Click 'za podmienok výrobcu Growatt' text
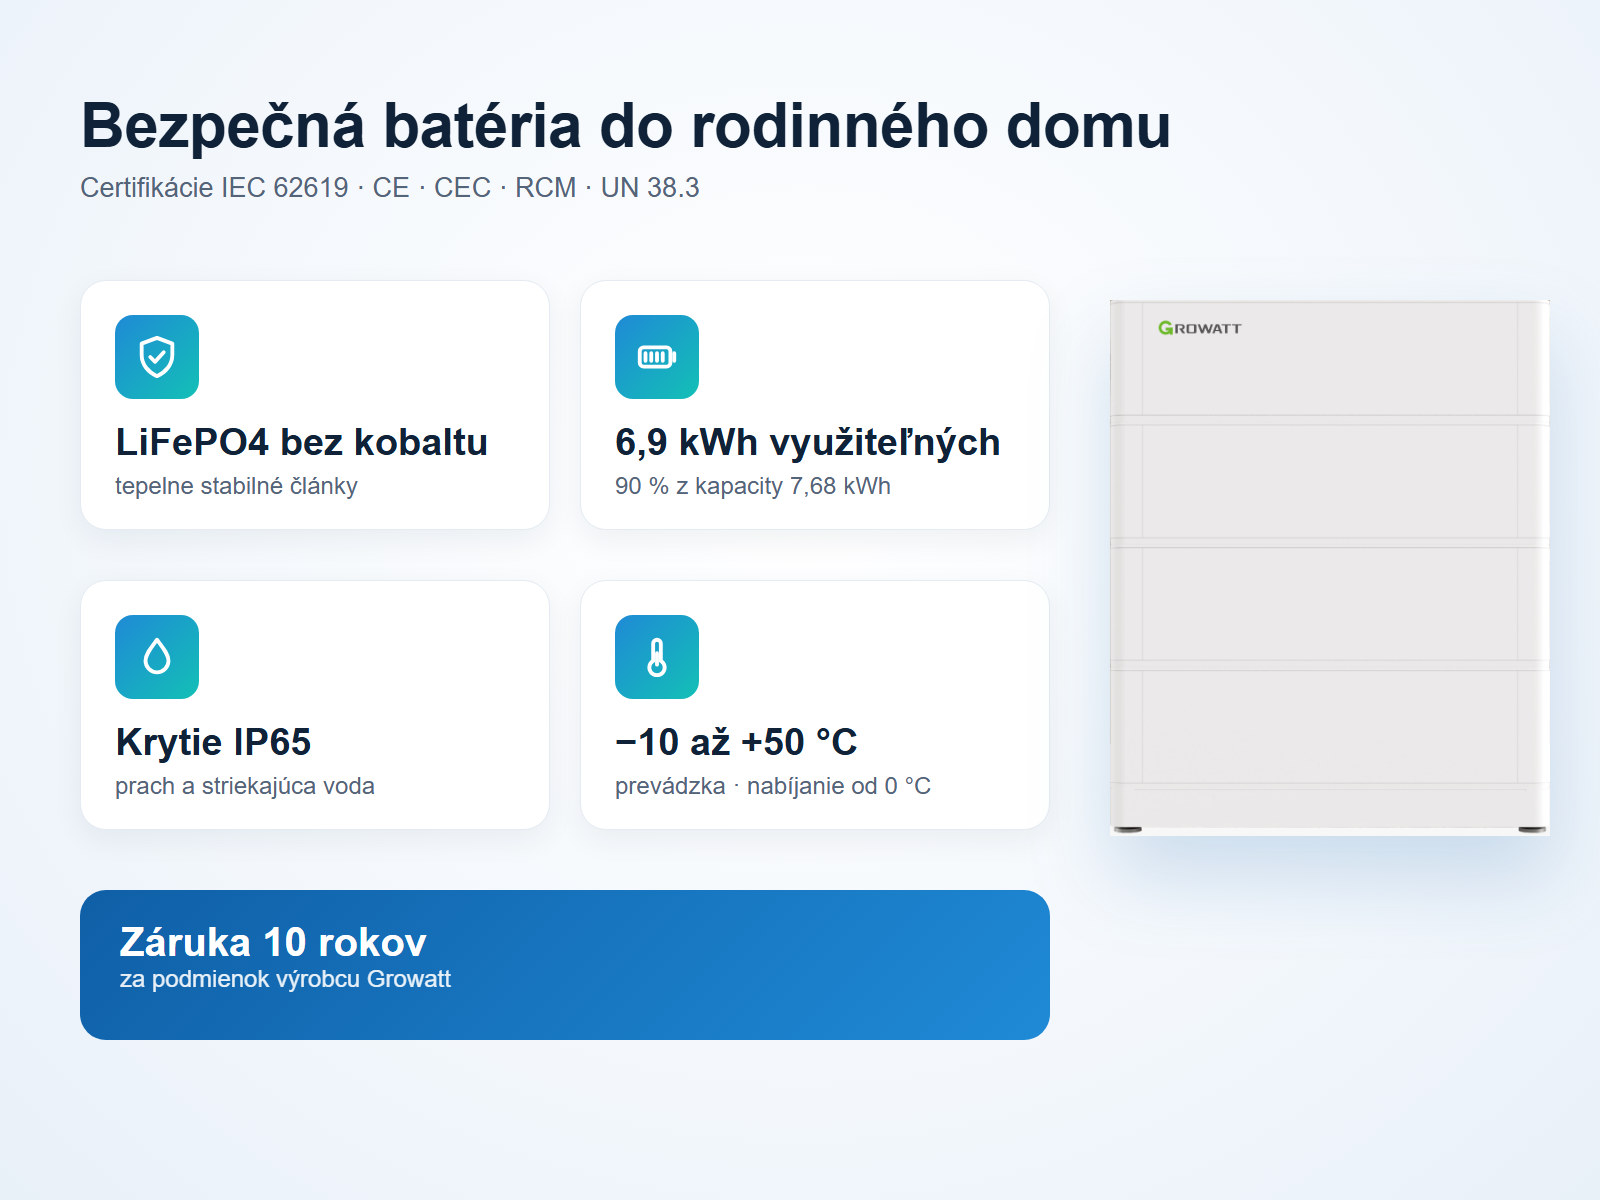 285,979
